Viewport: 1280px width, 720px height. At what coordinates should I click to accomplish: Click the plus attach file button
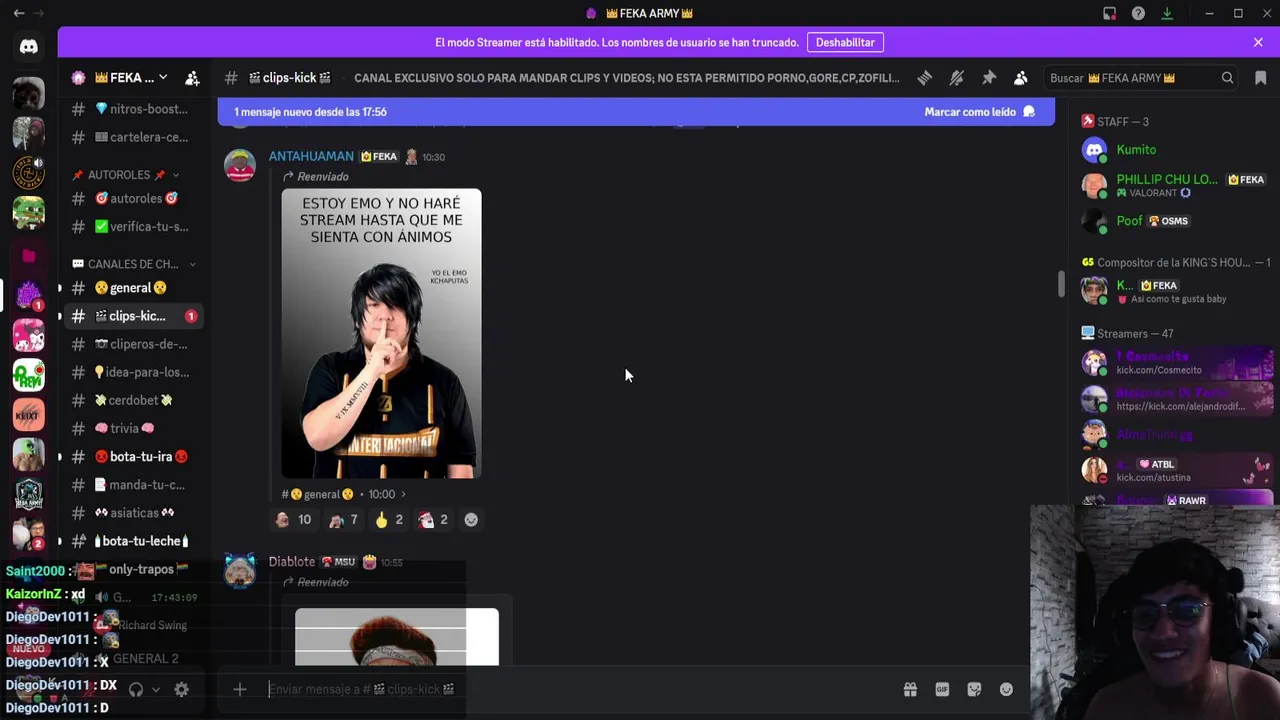240,689
